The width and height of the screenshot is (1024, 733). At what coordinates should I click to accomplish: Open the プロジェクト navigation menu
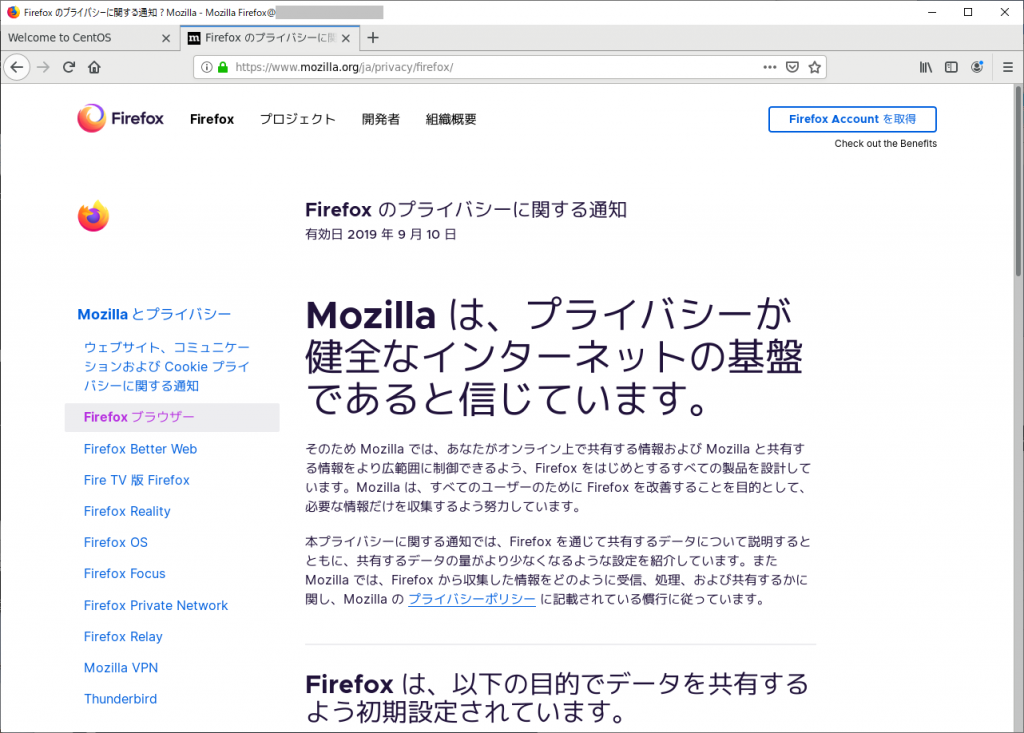click(x=298, y=119)
